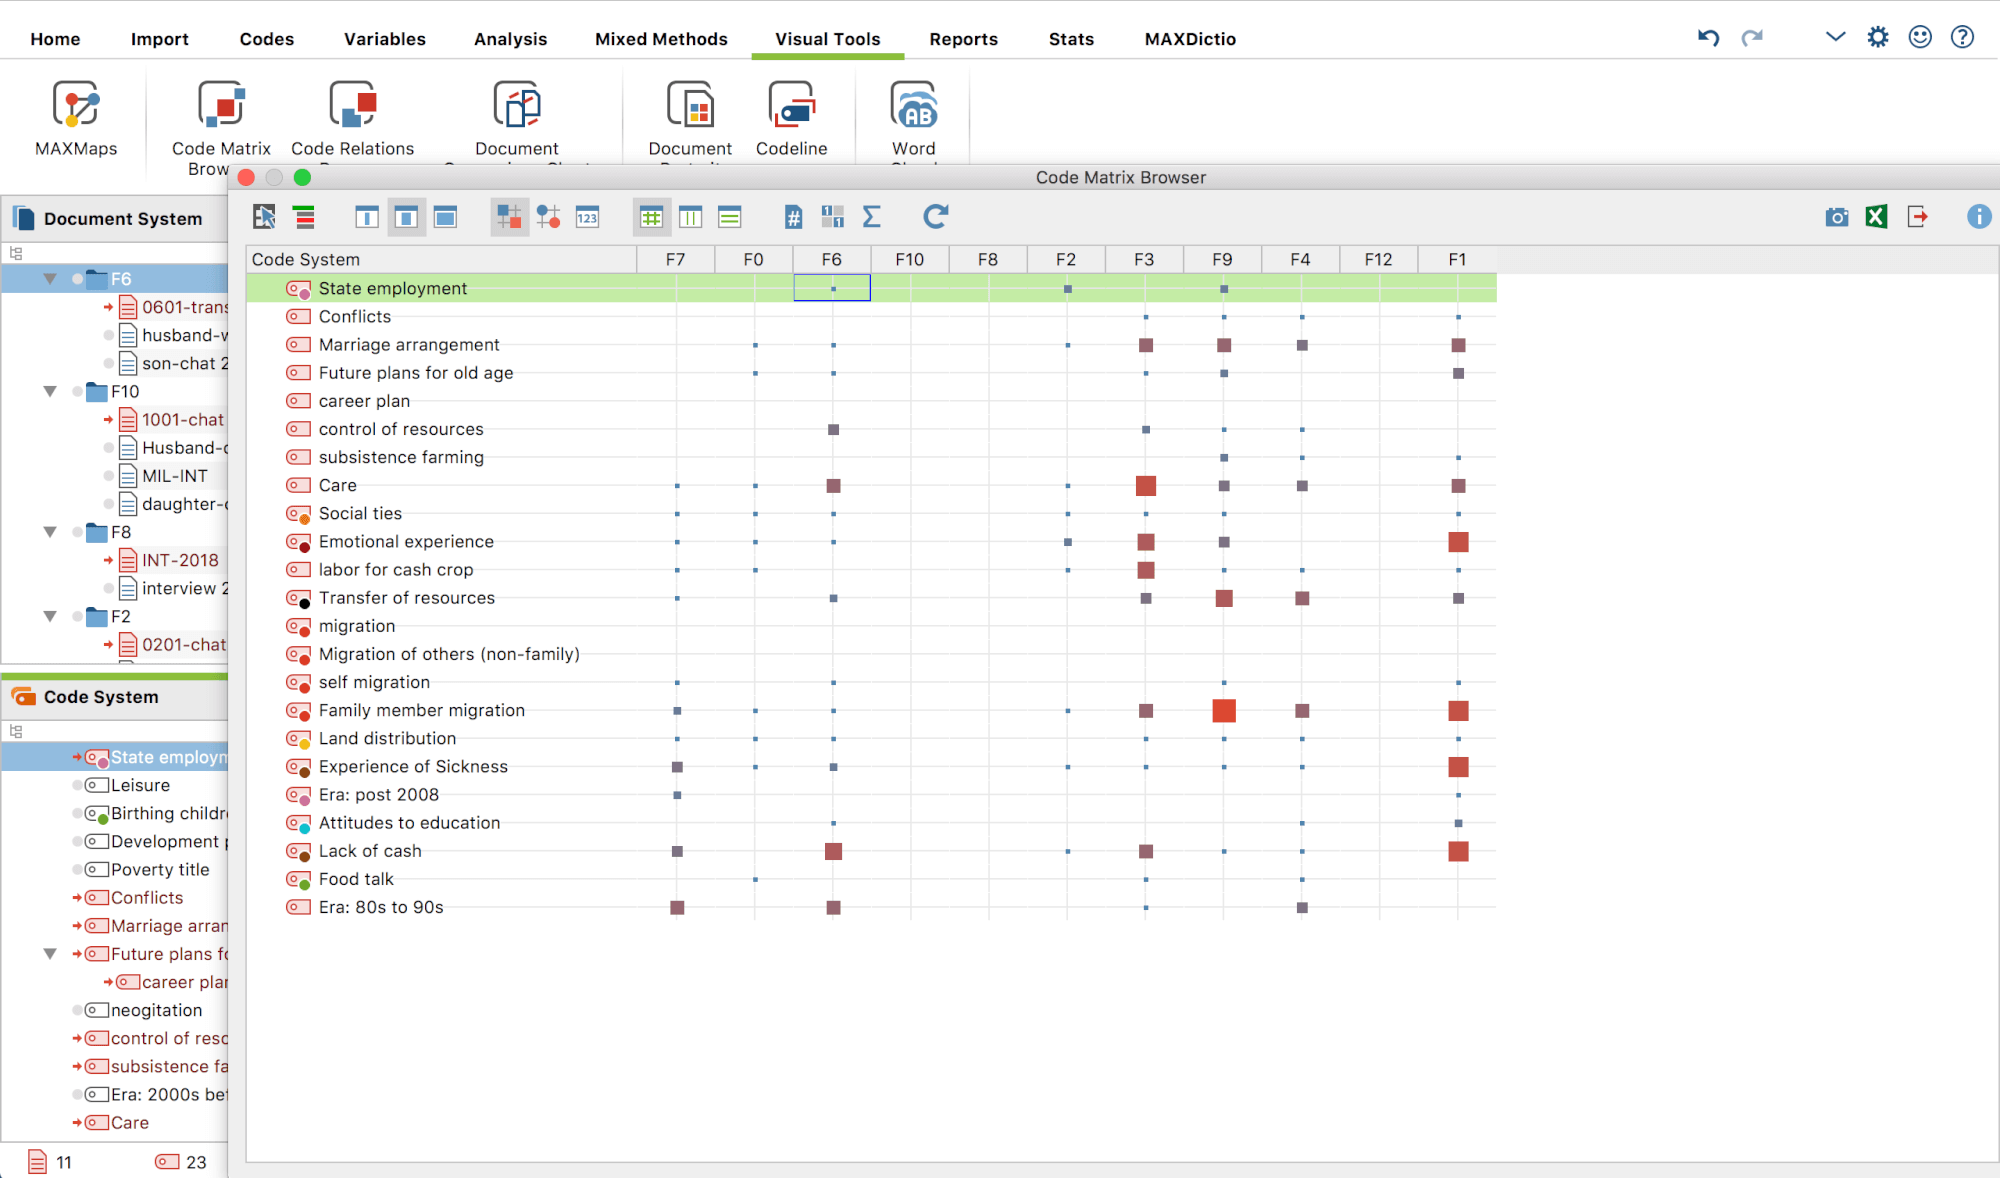This screenshot has height=1178, width=2000.
Task: Select the Leisure code in Code System
Action: point(140,785)
